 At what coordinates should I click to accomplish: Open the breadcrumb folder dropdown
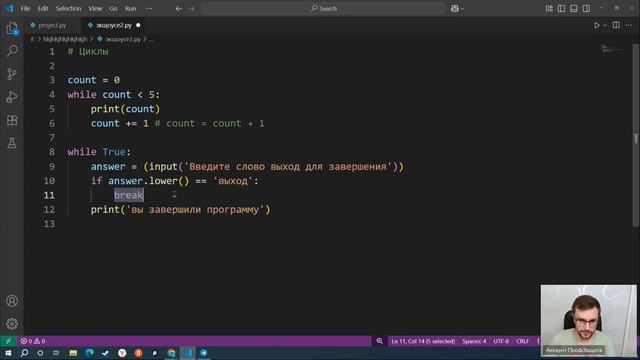65,39
